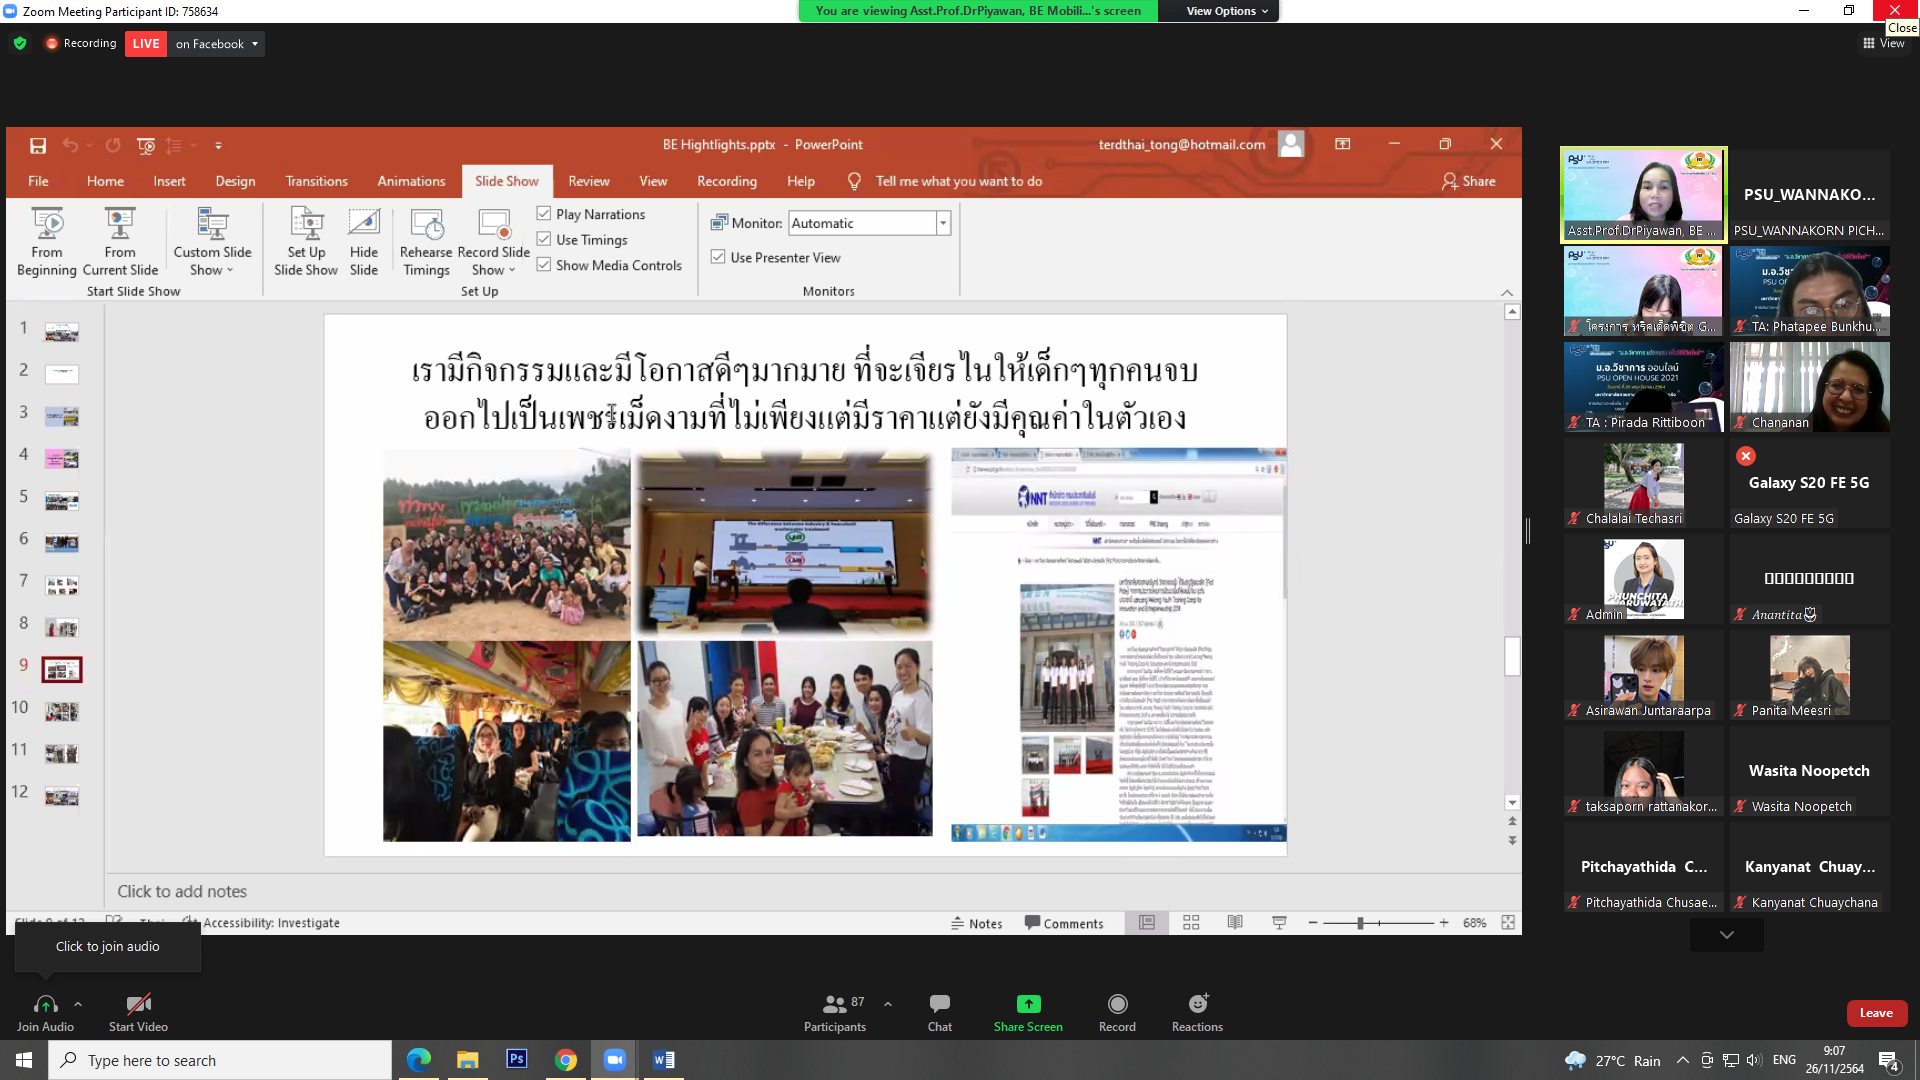The width and height of the screenshot is (1920, 1080).
Task: Click the Record icon in Zoom toolbar
Action: (x=1117, y=1003)
